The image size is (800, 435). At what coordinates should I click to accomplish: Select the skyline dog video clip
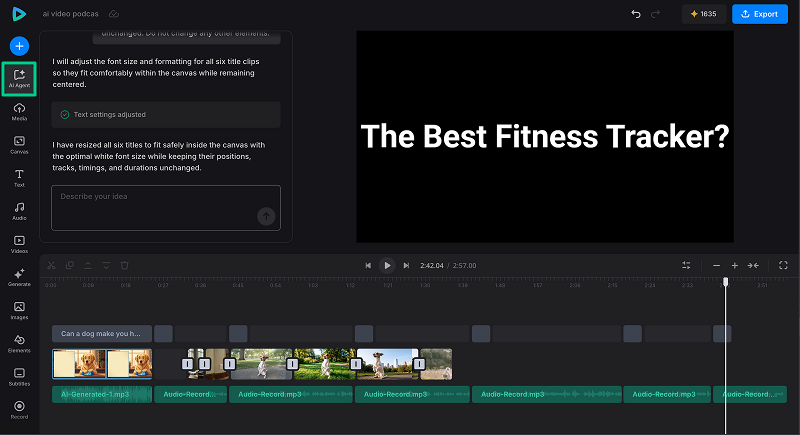(x=388, y=364)
